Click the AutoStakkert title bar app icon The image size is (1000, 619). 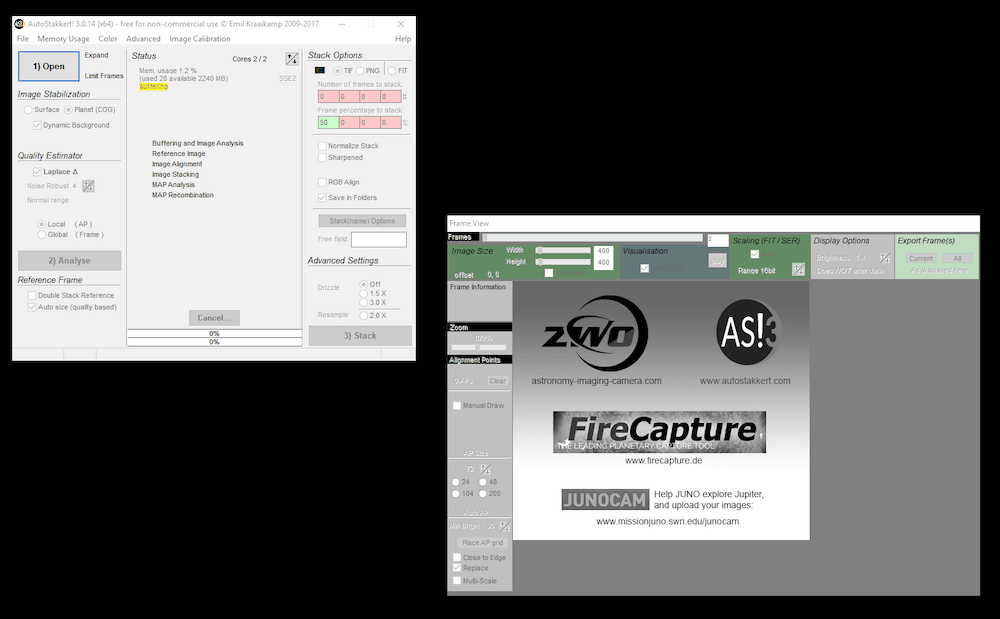click(19, 24)
